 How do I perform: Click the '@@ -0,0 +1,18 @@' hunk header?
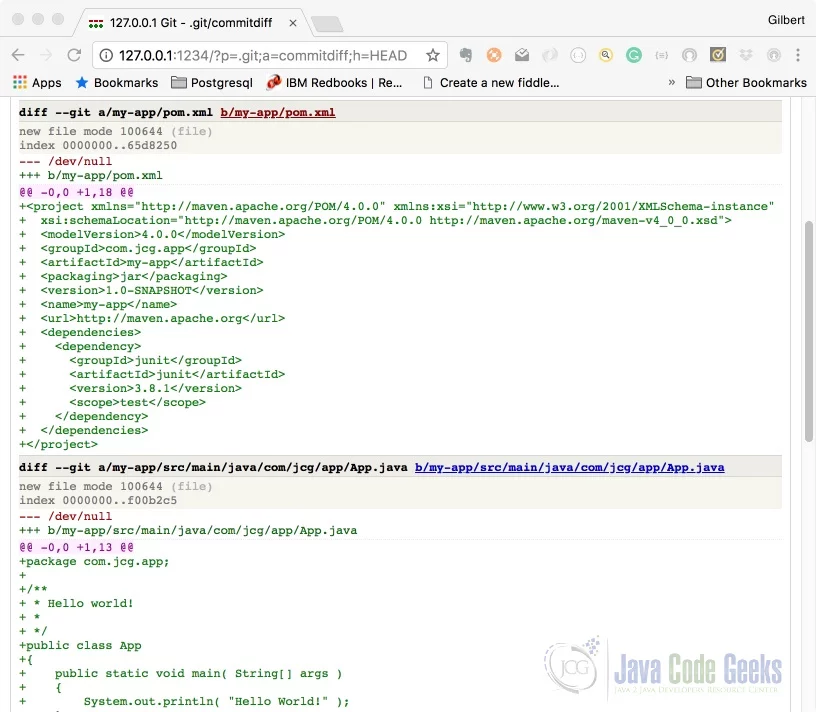(x=76, y=192)
